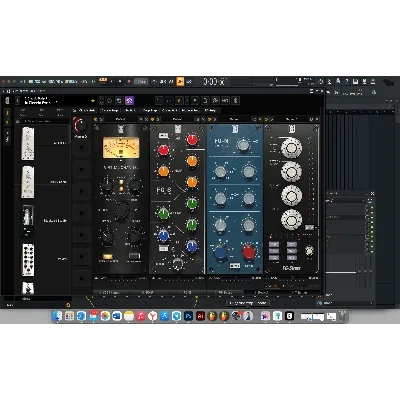Viewport: 400px width, 400px height.
Task: Click the bottom blue knob in FG-S right column
Action: (192, 246)
